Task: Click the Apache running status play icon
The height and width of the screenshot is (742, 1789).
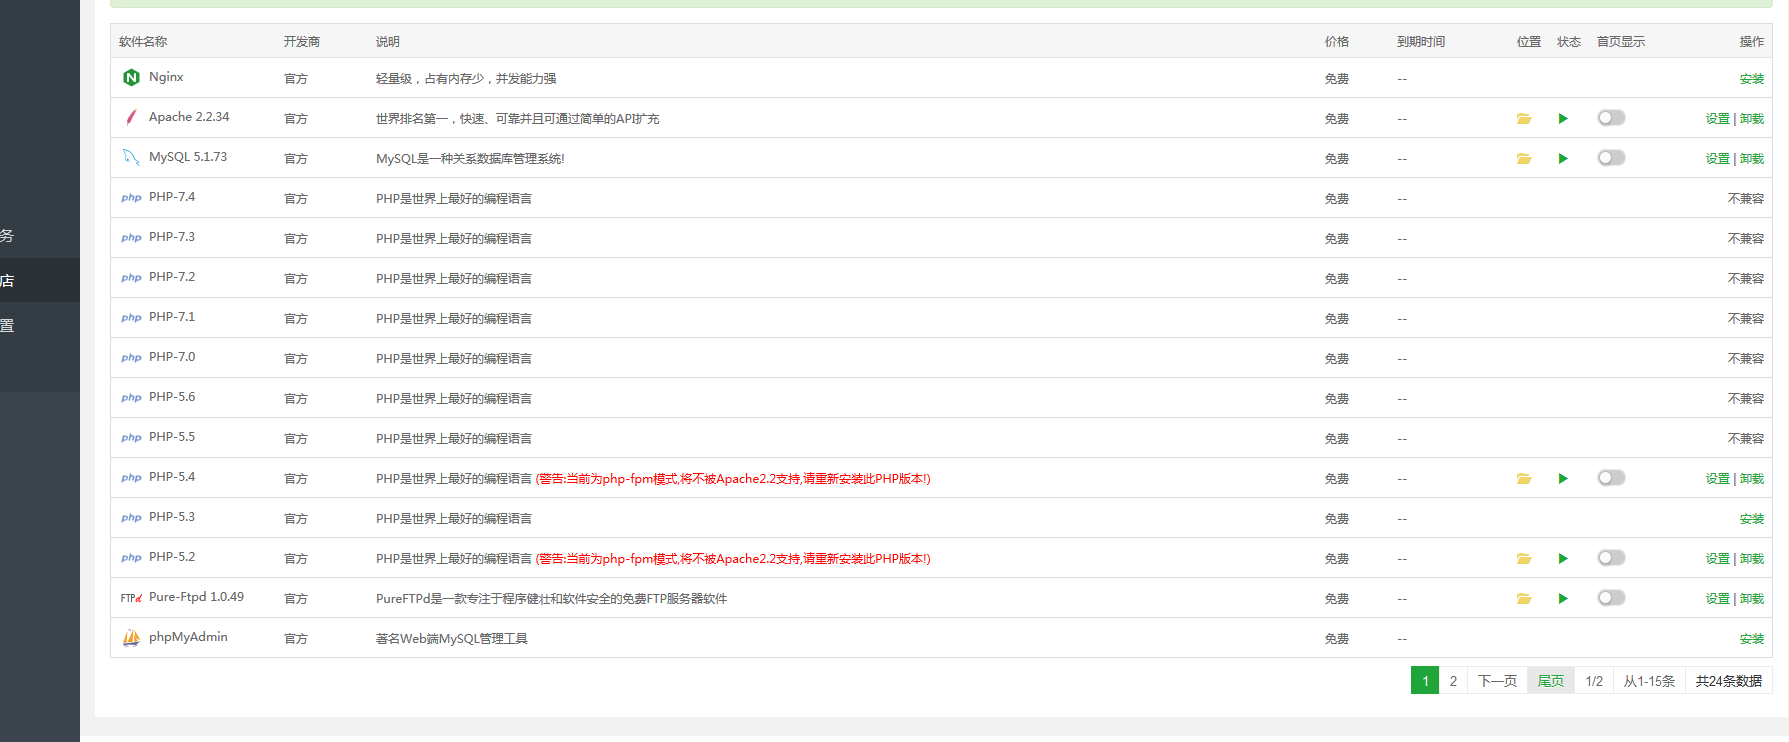Action: pyautogui.click(x=1563, y=118)
